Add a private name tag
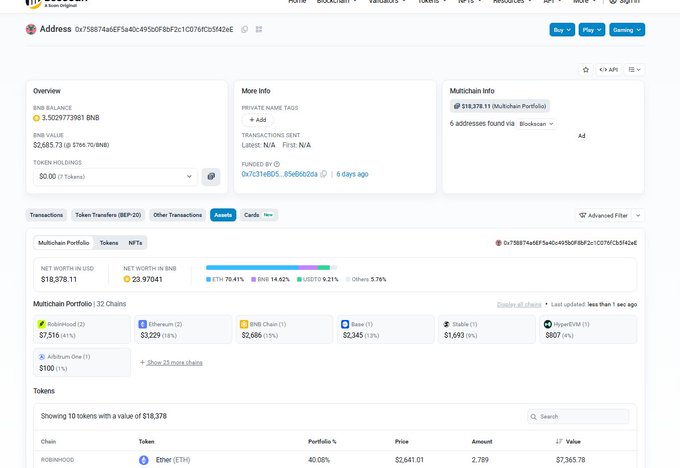The height and width of the screenshot is (468, 680). [258, 120]
